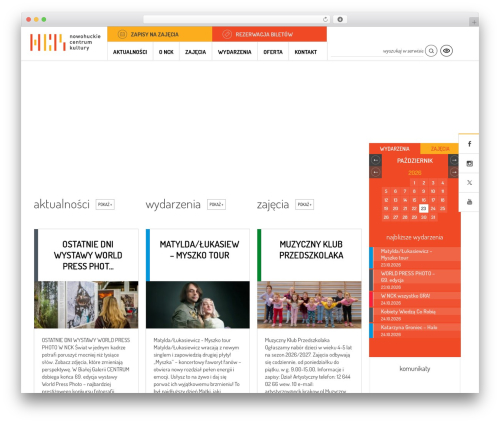Open the Aktualności menu
Viewport: 500px width, 423px height.
(130, 52)
